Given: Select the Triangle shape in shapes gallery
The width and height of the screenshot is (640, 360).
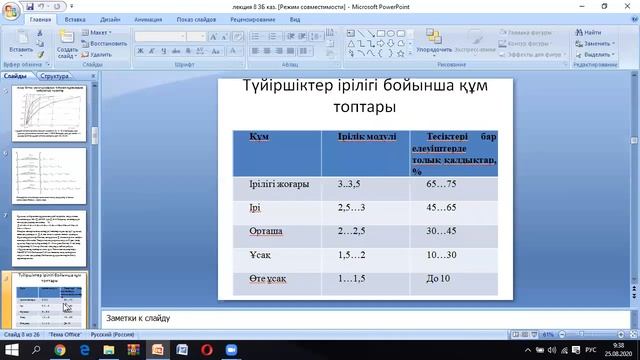Looking at the screenshot, I should click(351, 44).
